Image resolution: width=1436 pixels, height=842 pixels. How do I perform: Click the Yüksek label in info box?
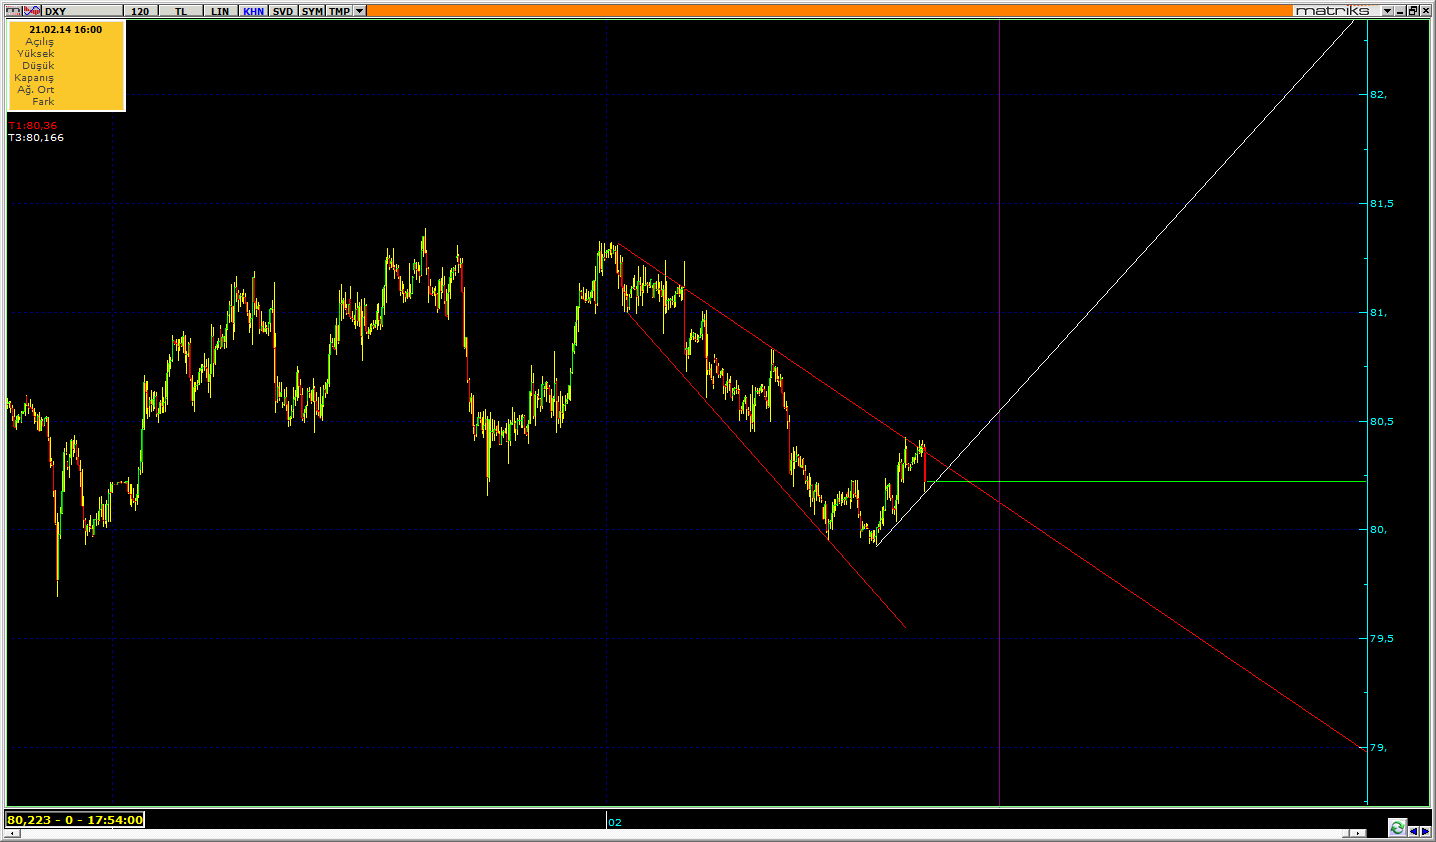pyautogui.click(x=36, y=54)
